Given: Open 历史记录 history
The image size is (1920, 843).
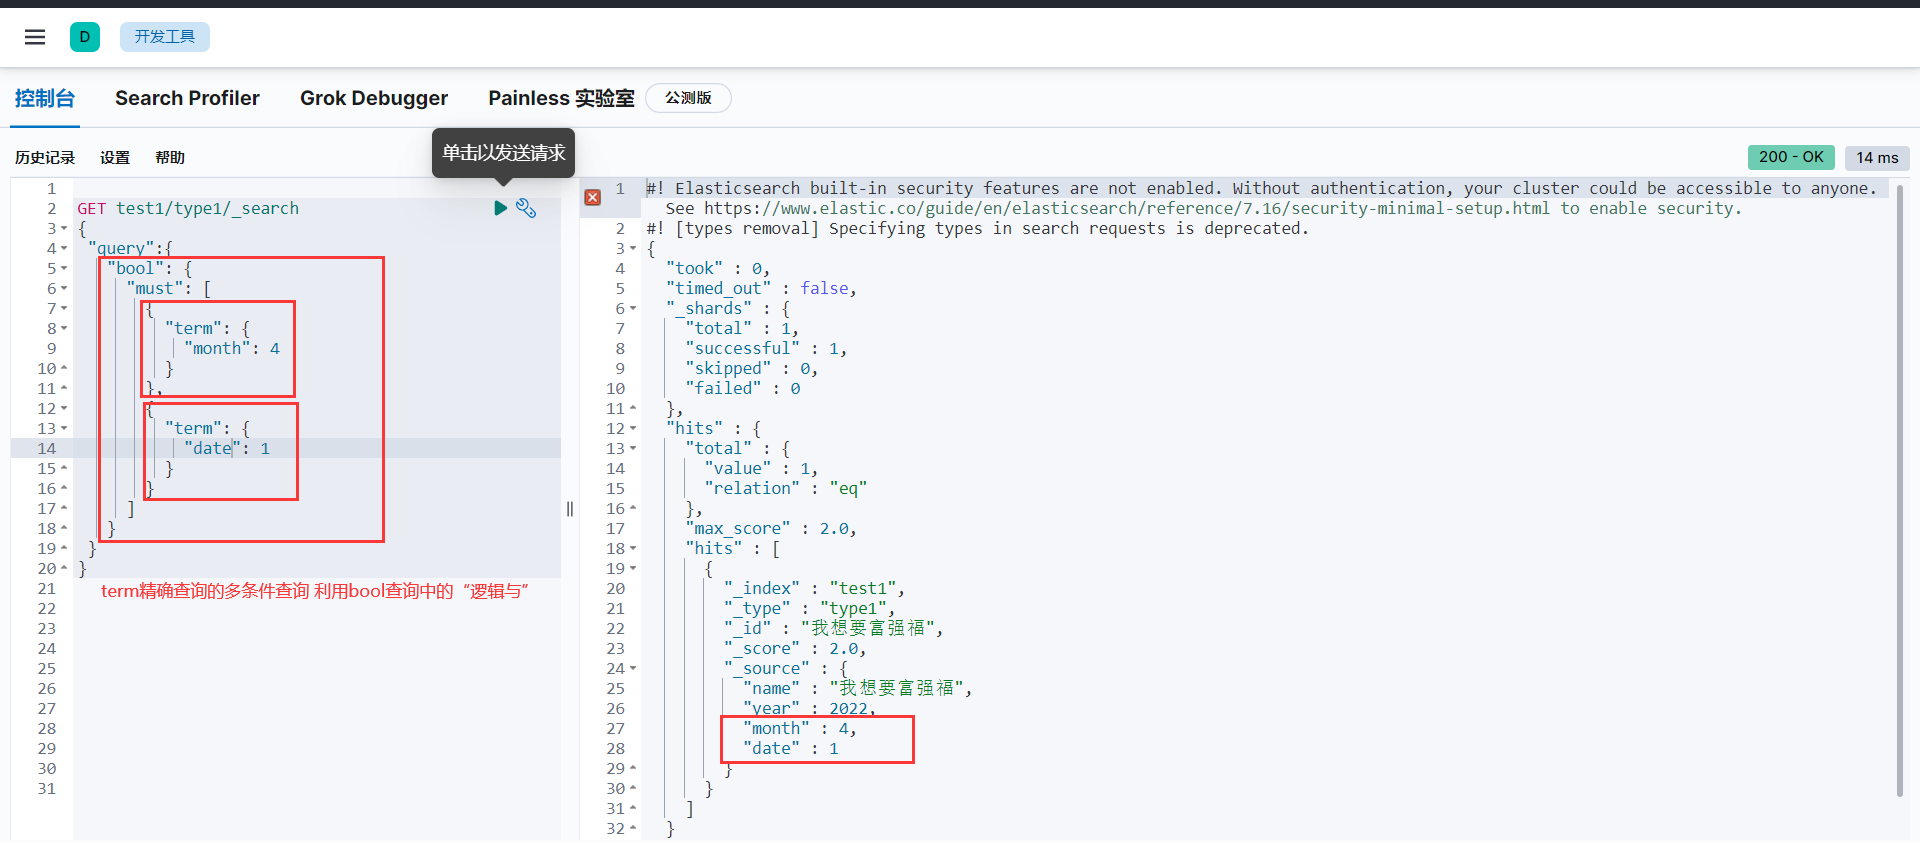Looking at the screenshot, I should click(45, 158).
